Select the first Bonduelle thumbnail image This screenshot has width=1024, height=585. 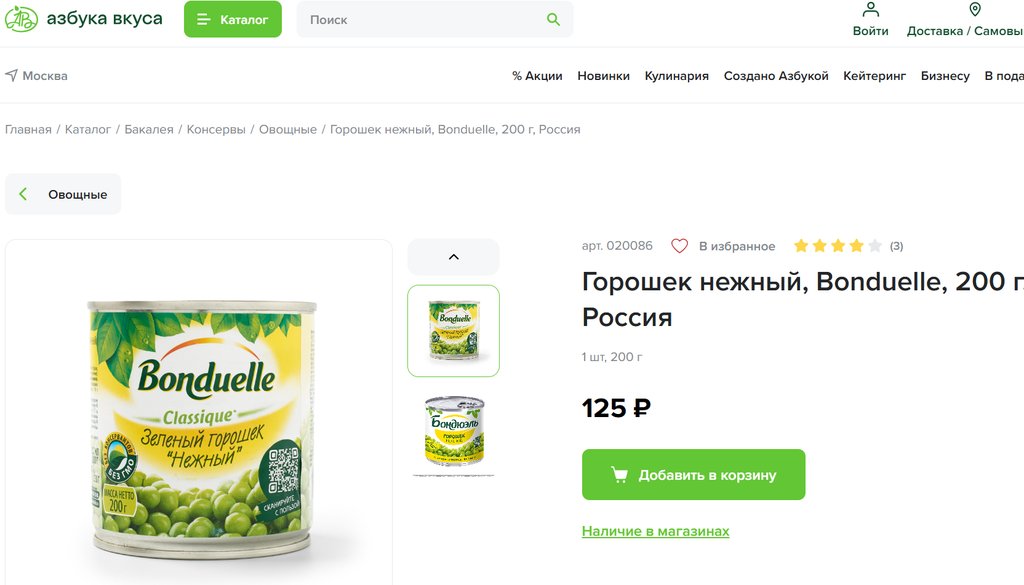(454, 331)
